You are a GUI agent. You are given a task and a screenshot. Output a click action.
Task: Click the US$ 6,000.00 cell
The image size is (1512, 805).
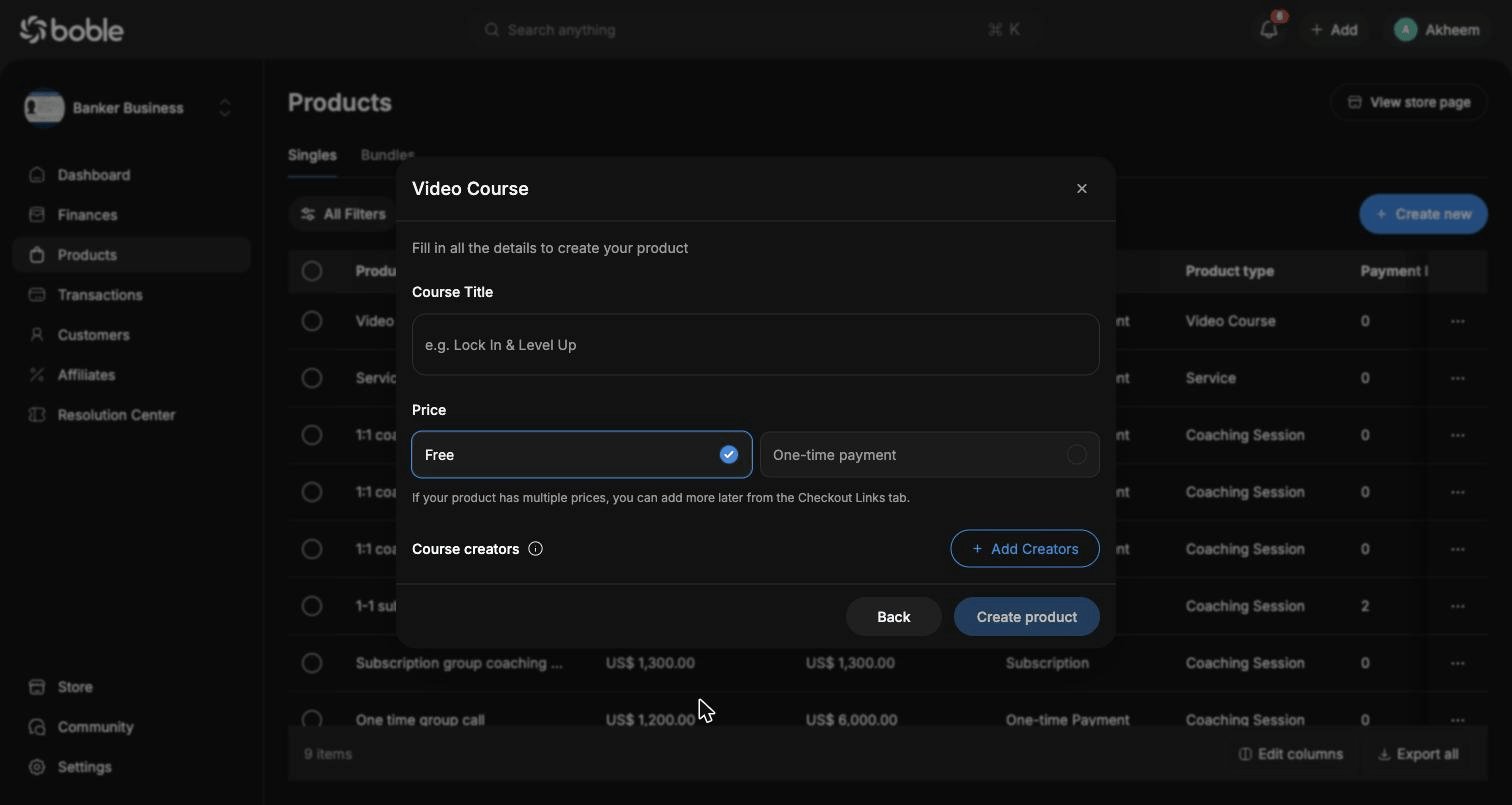(x=851, y=720)
